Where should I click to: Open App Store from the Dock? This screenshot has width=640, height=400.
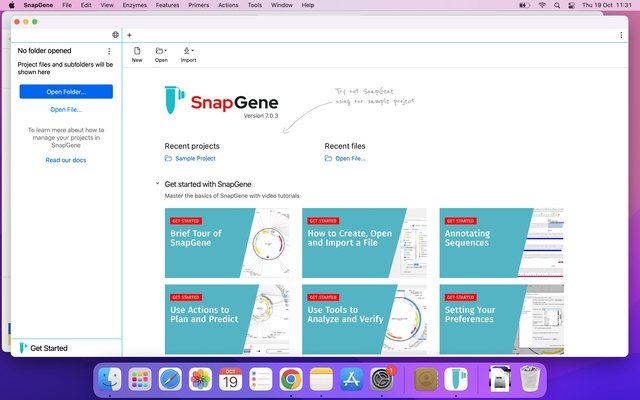[351, 379]
